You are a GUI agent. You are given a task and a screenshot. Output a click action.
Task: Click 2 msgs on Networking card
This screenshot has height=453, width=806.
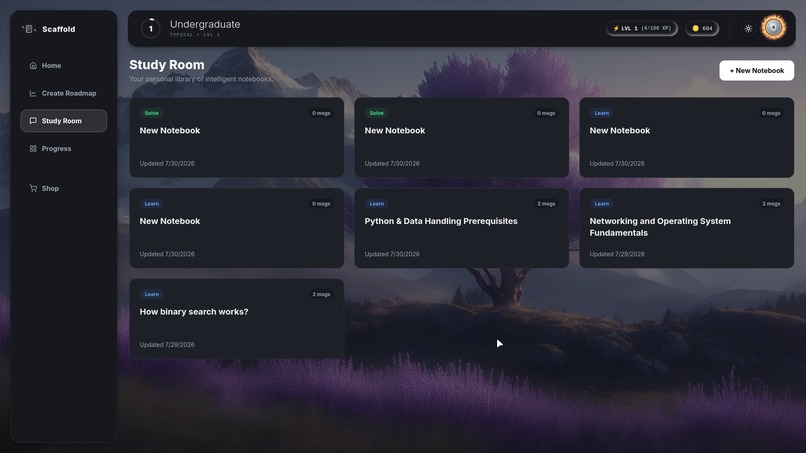771,204
